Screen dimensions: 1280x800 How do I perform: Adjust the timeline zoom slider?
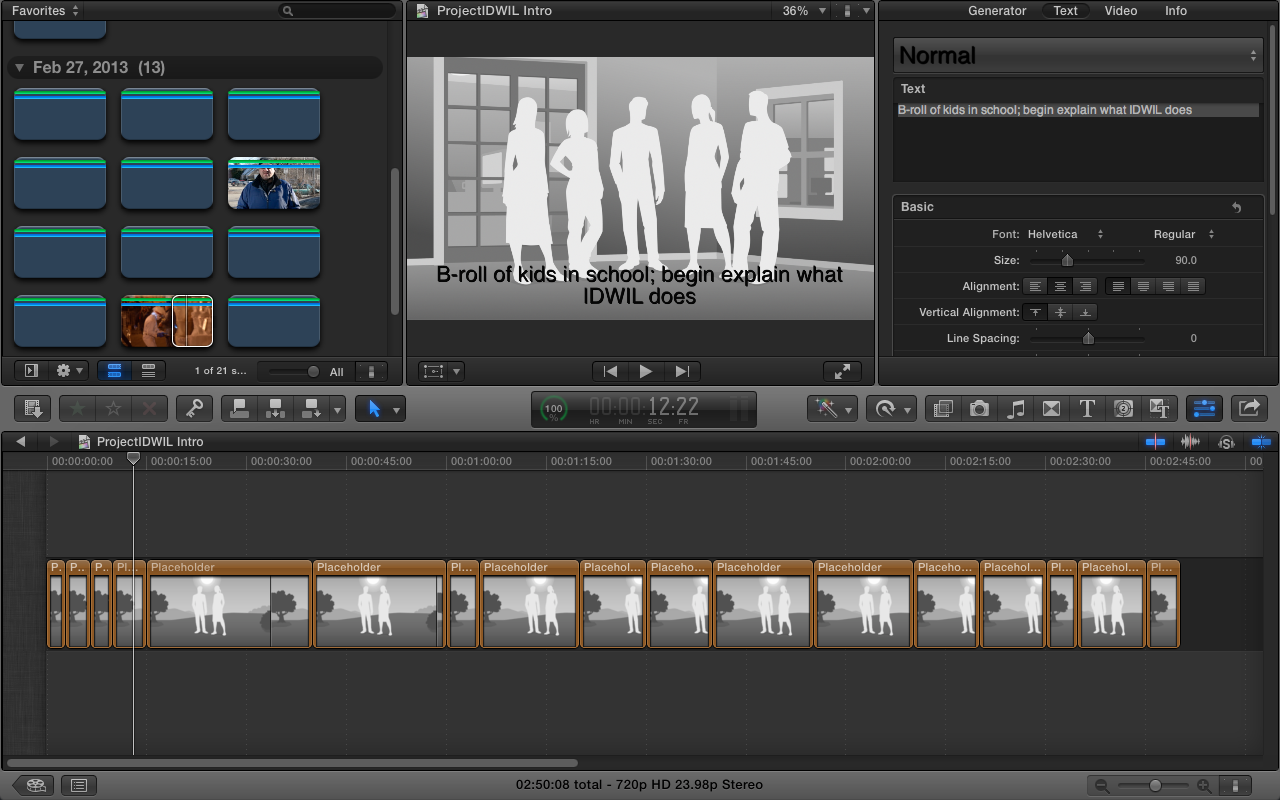pyautogui.click(x=1153, y=786)
